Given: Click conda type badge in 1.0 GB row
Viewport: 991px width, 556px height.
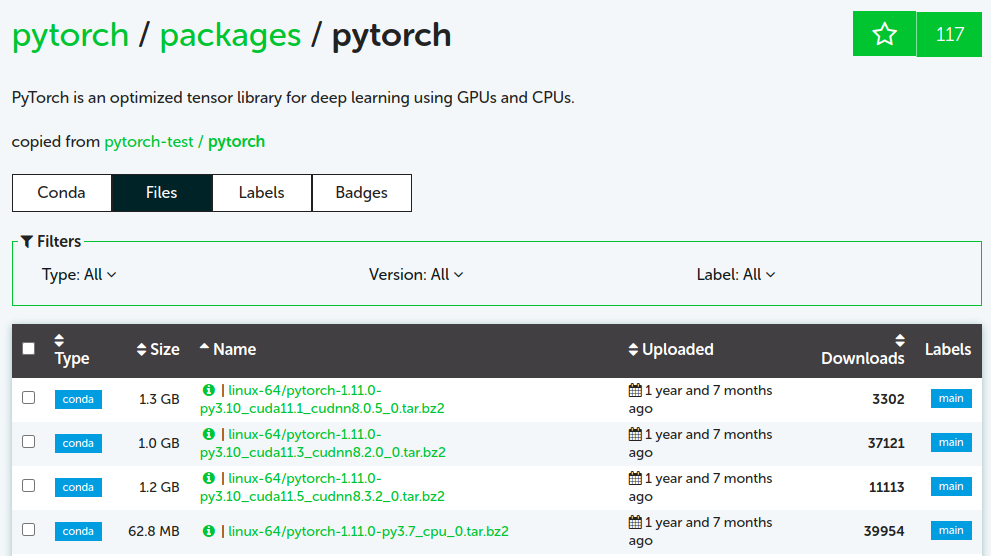Looking at the screenshot, I should click(78, 444).
